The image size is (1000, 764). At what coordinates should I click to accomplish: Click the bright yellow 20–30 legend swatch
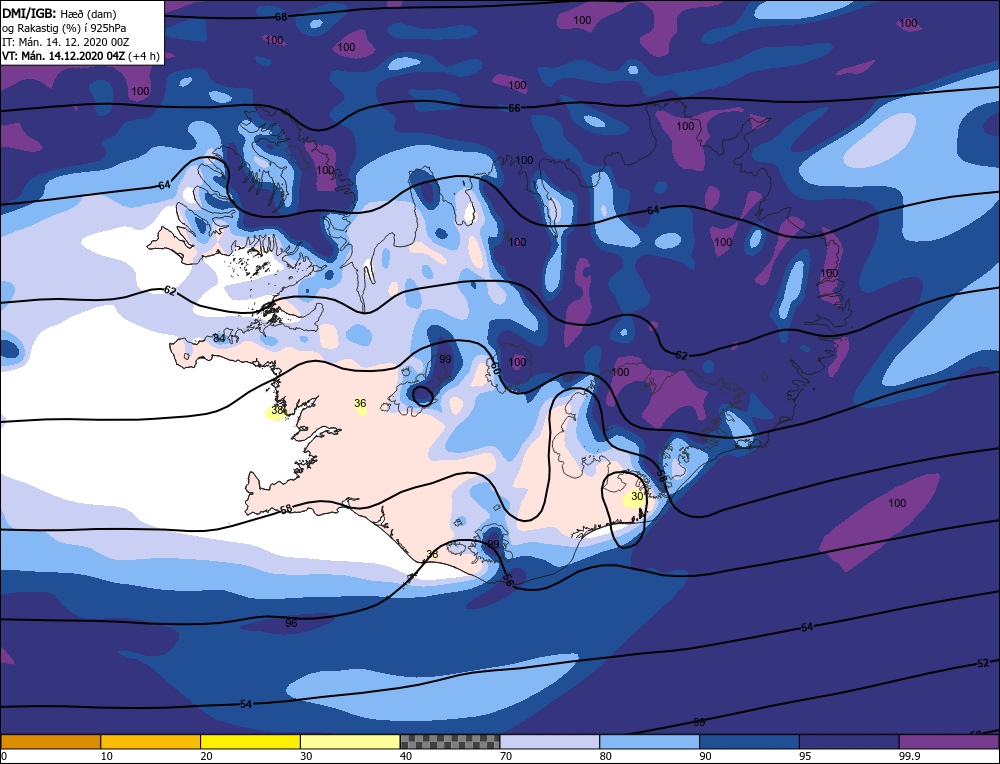tap(250, 742)
